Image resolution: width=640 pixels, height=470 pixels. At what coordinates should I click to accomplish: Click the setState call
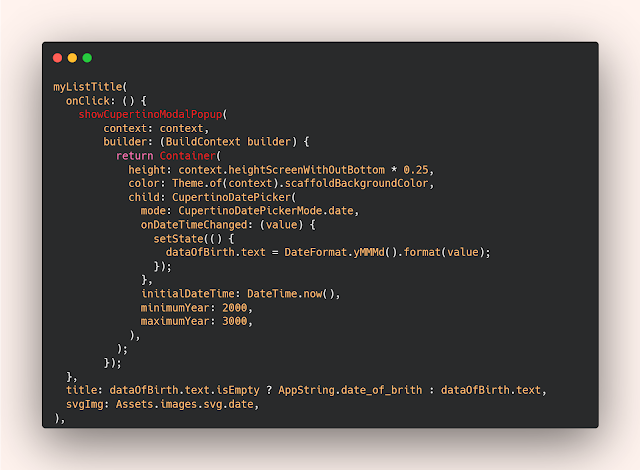coord(178,239)
